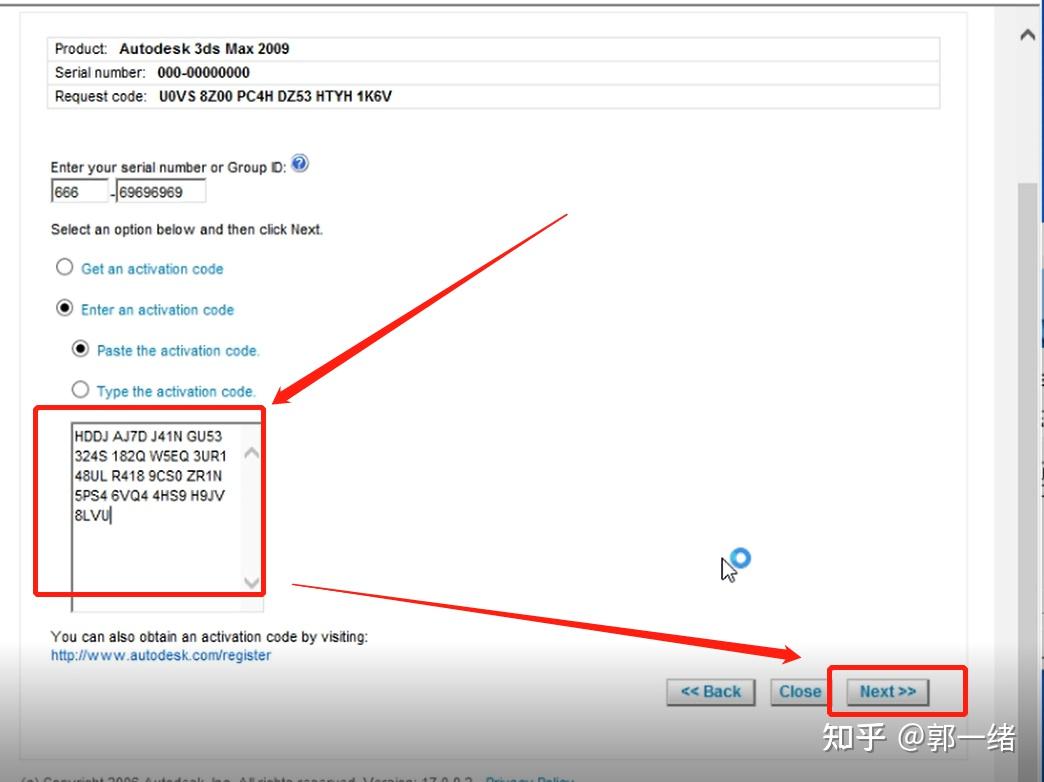Click serial number value 000-00000000
The width and height of the screenshot is (1044, 782).
pos(204,73)
